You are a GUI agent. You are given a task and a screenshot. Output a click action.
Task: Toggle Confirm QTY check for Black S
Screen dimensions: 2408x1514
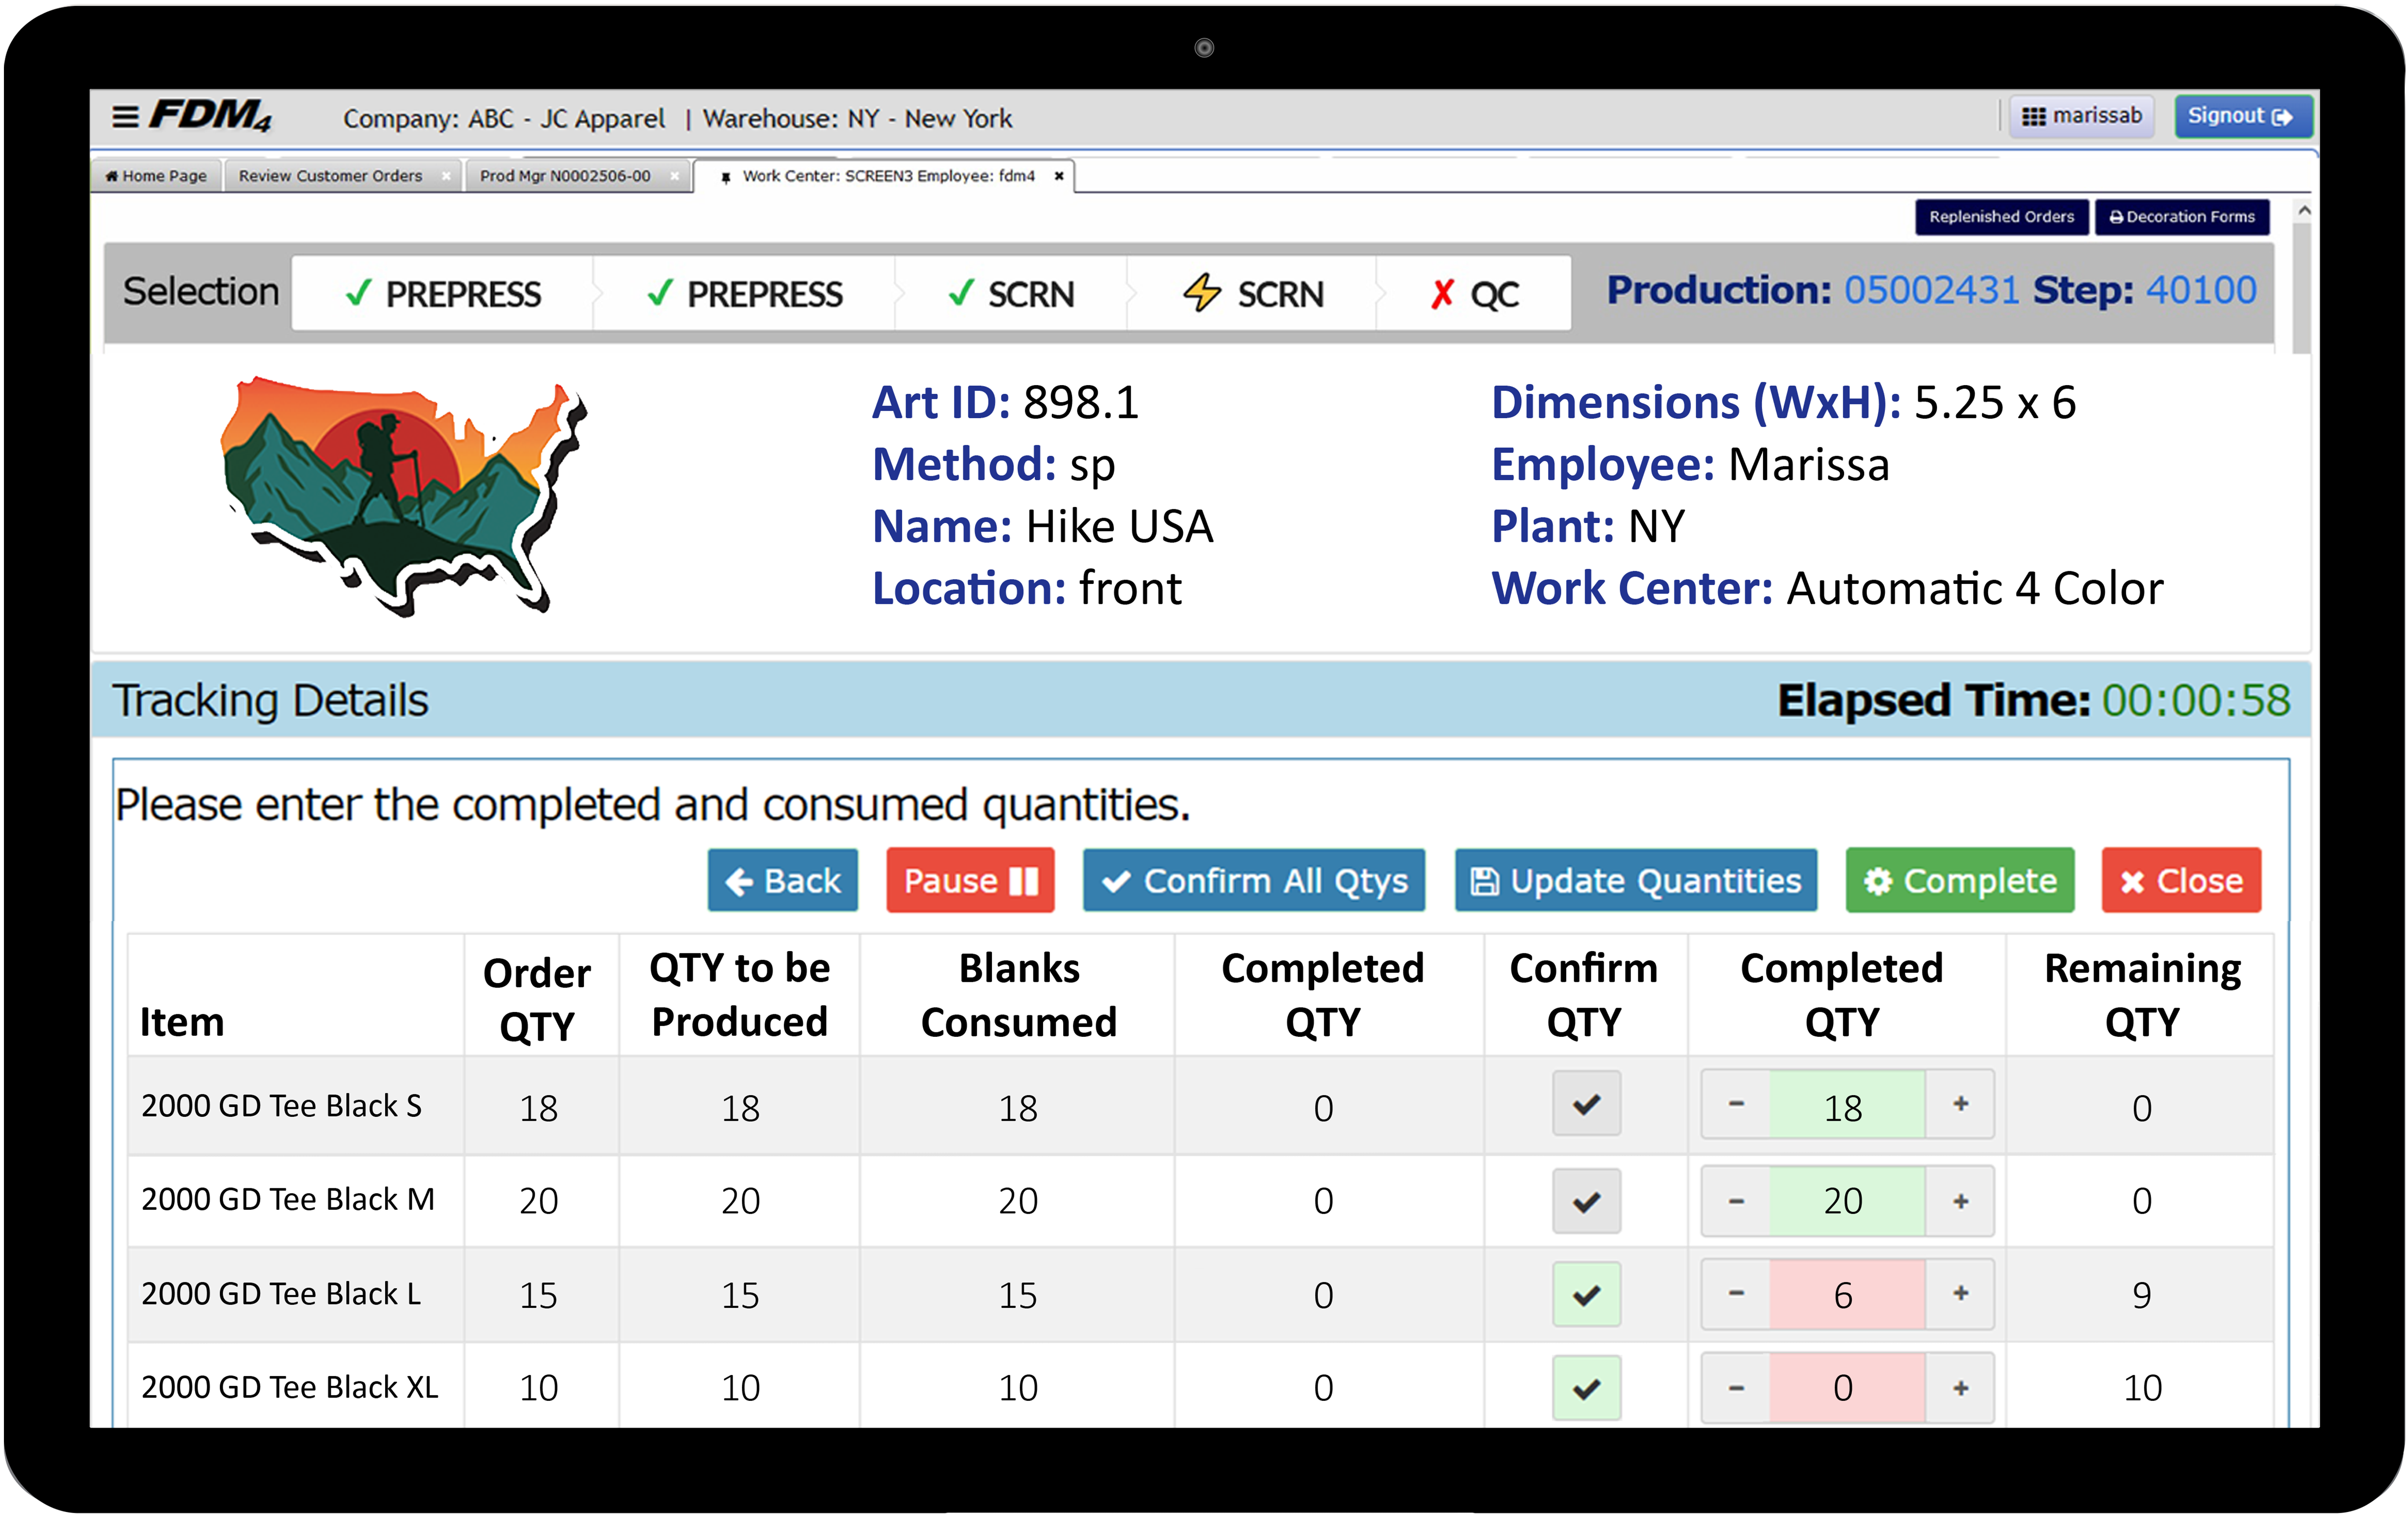1586,1104
